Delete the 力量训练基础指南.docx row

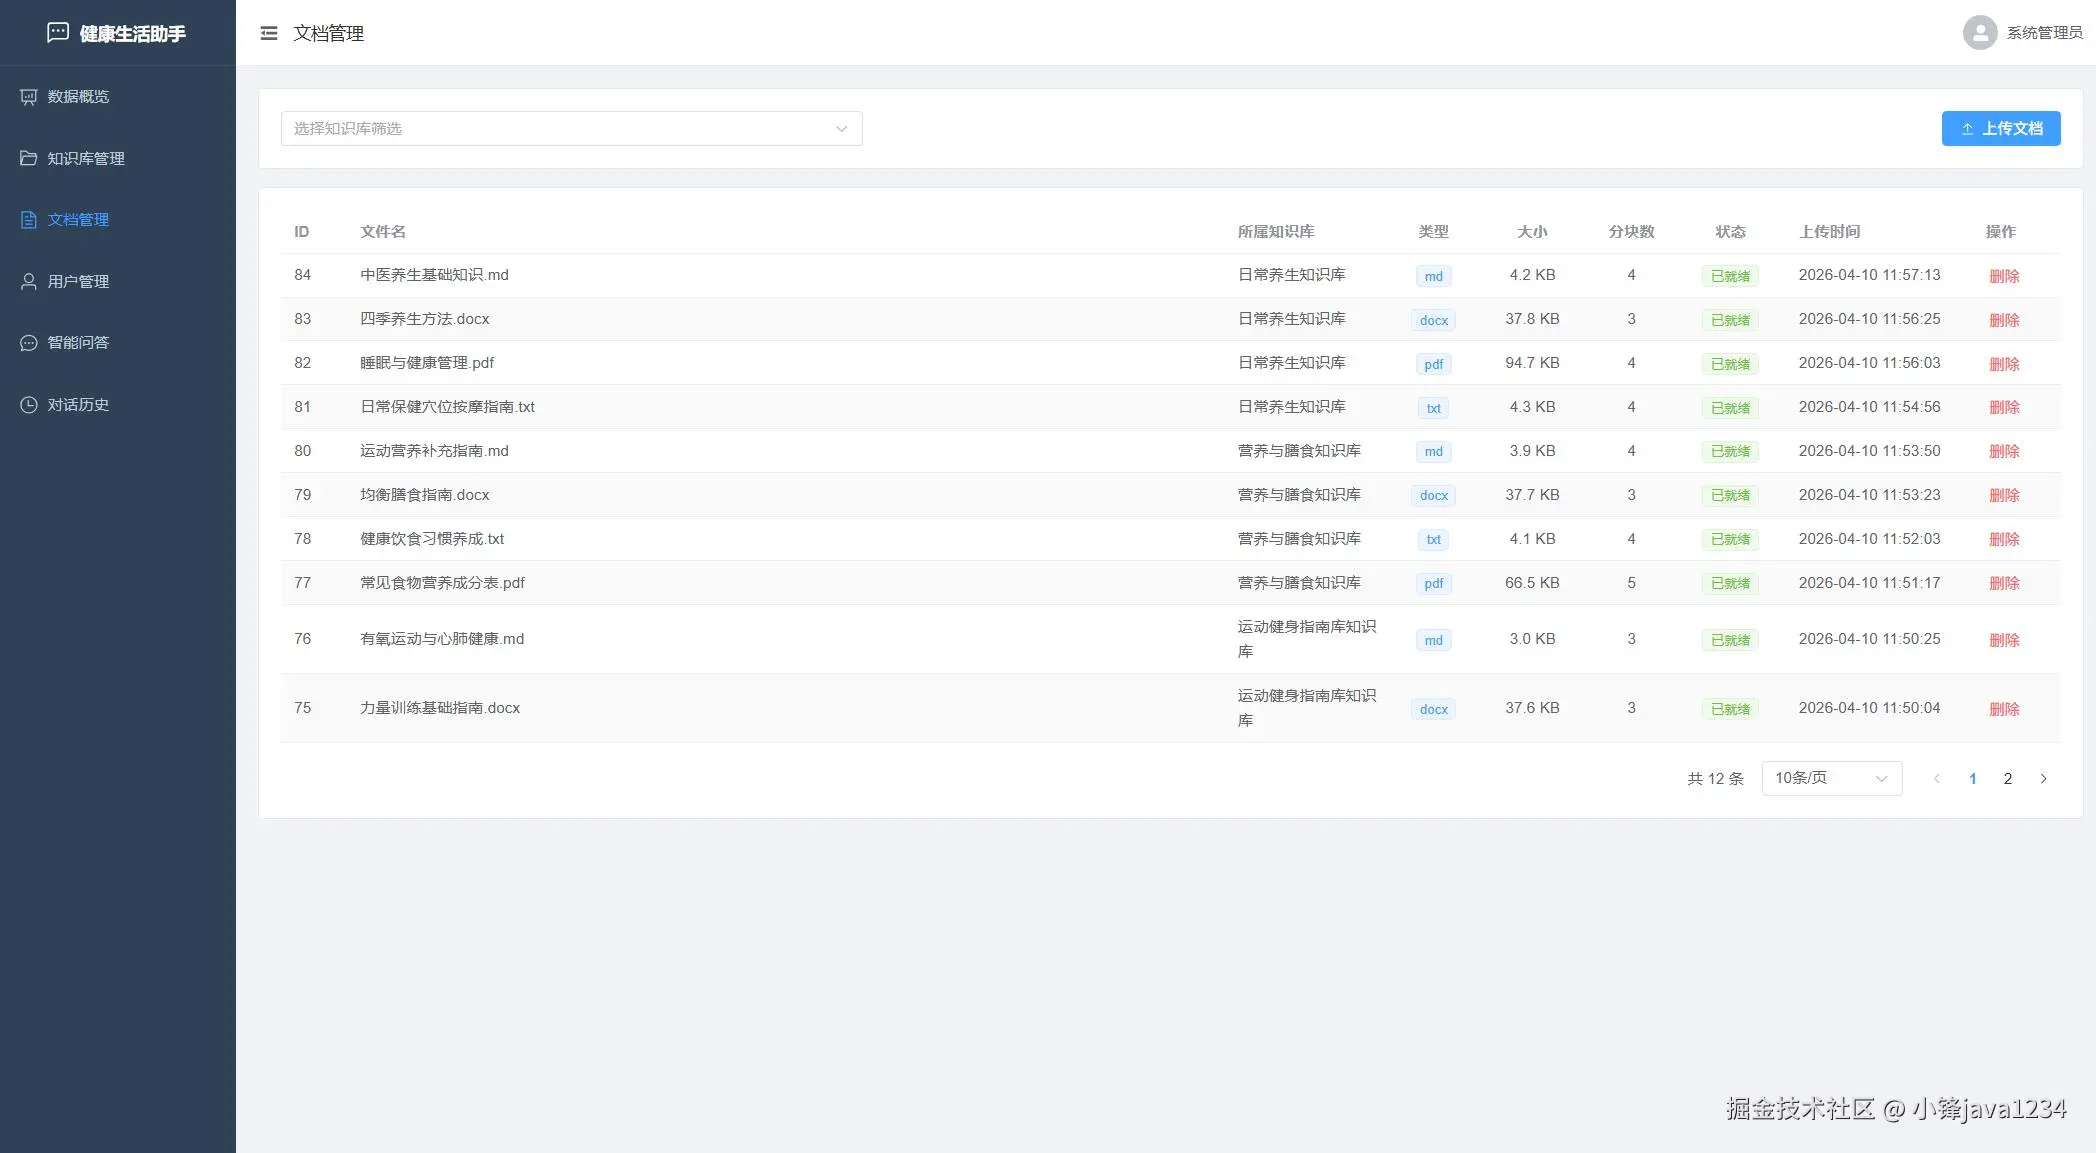(x=2004, y=709)
